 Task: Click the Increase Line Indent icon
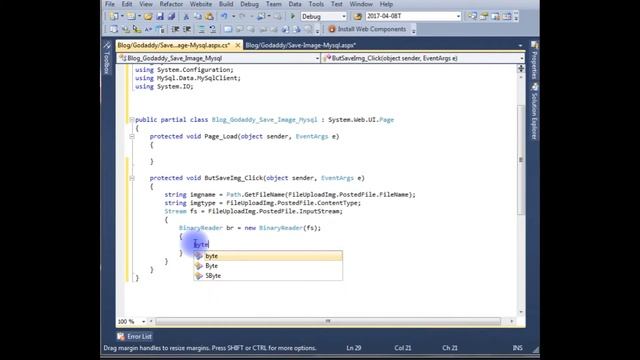click(x=187, y=29)
